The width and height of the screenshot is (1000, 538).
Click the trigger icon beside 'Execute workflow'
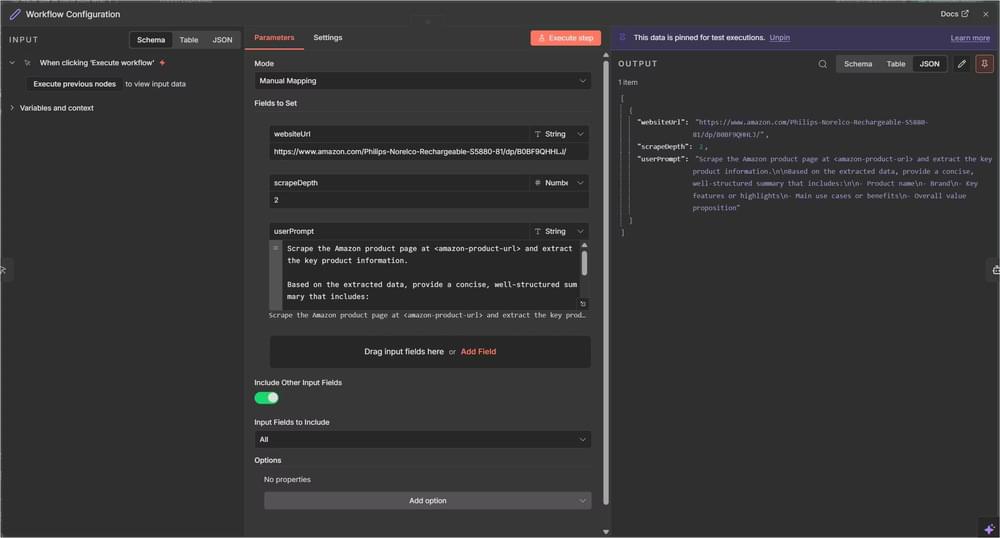(x=27, y=62)
